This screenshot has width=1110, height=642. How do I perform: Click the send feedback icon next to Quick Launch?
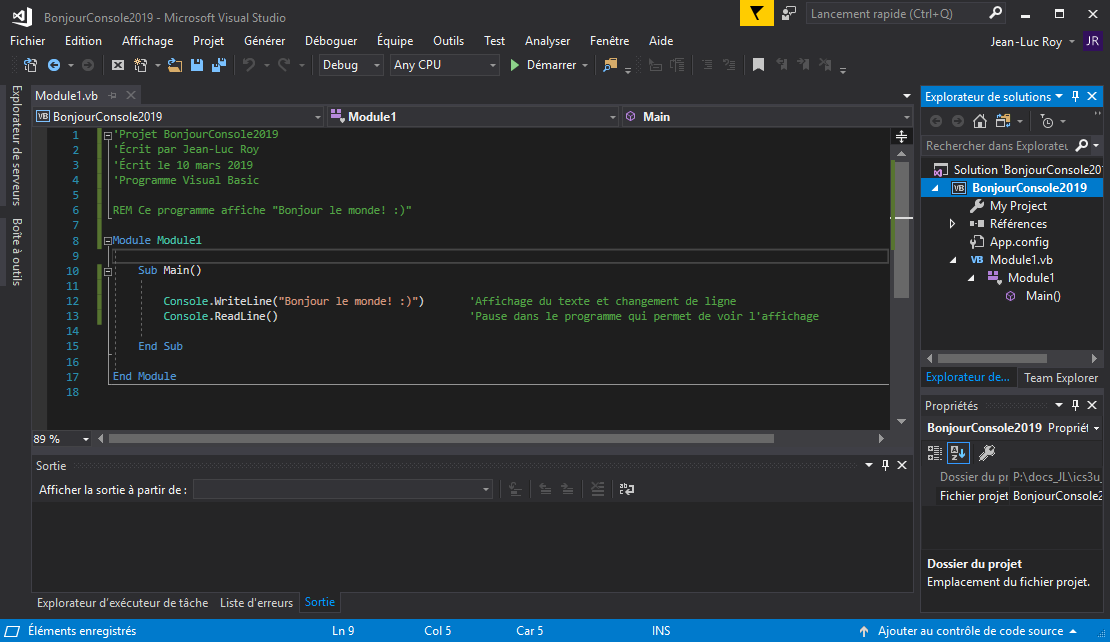(789, 13)
